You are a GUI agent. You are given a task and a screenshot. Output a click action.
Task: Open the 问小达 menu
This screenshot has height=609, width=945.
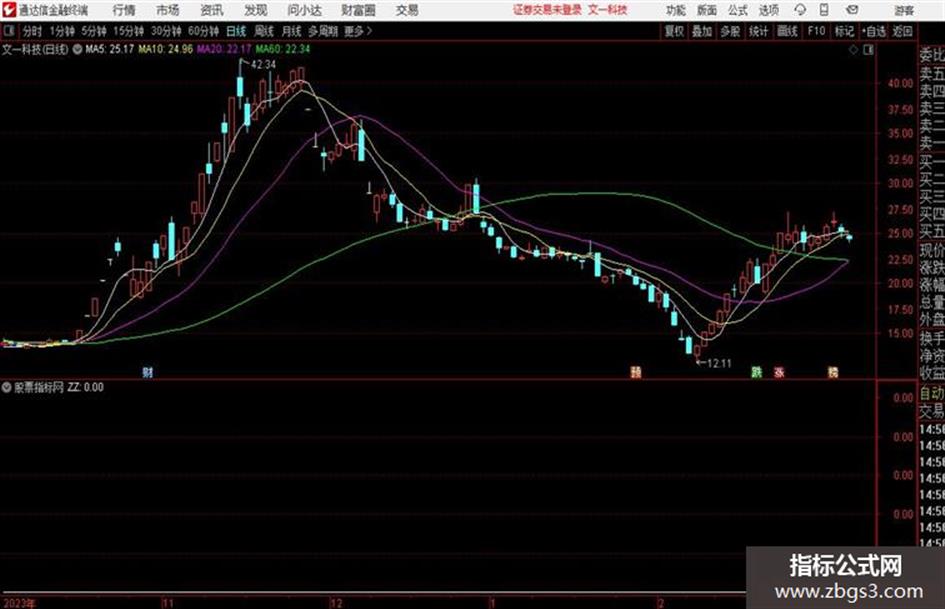point(304,10)
